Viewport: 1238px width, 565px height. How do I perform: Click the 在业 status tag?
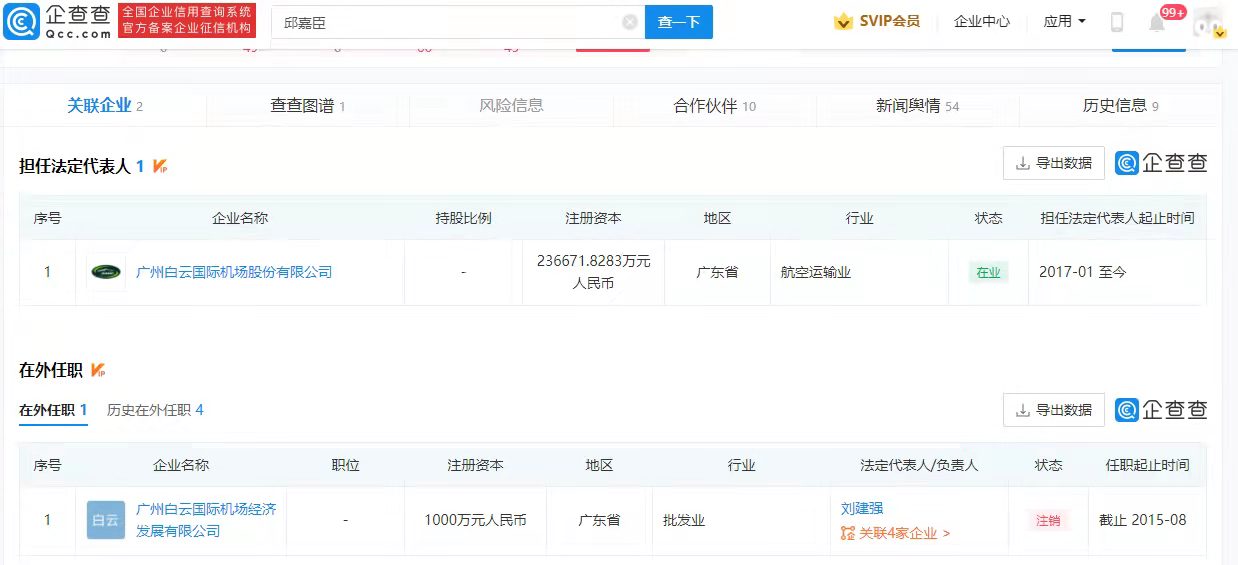(x=988, y=272)
